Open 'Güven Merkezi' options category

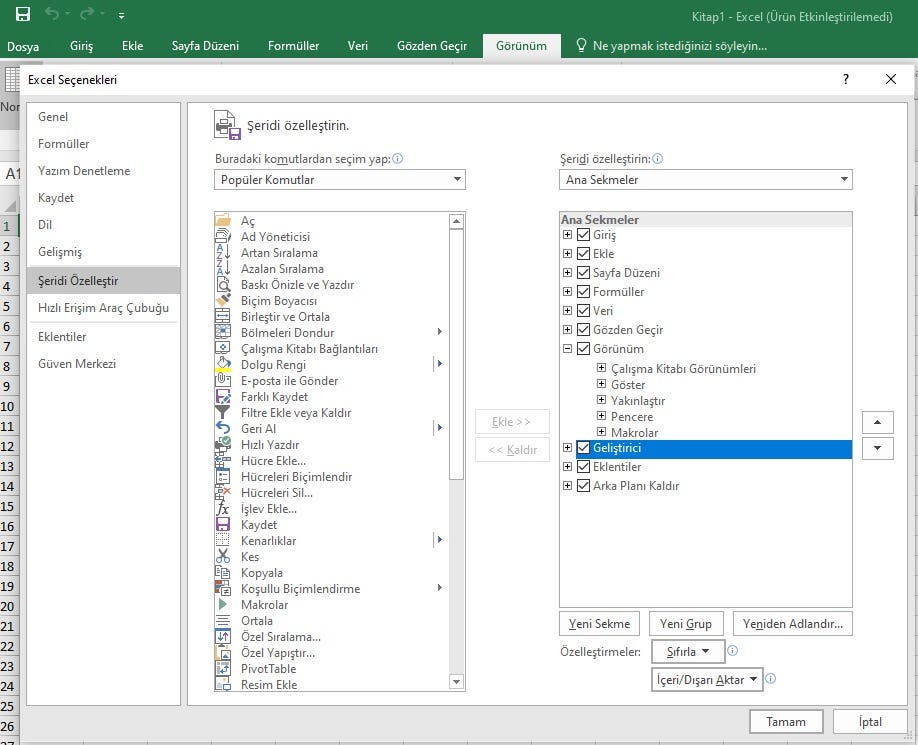(x=104, y=364)
